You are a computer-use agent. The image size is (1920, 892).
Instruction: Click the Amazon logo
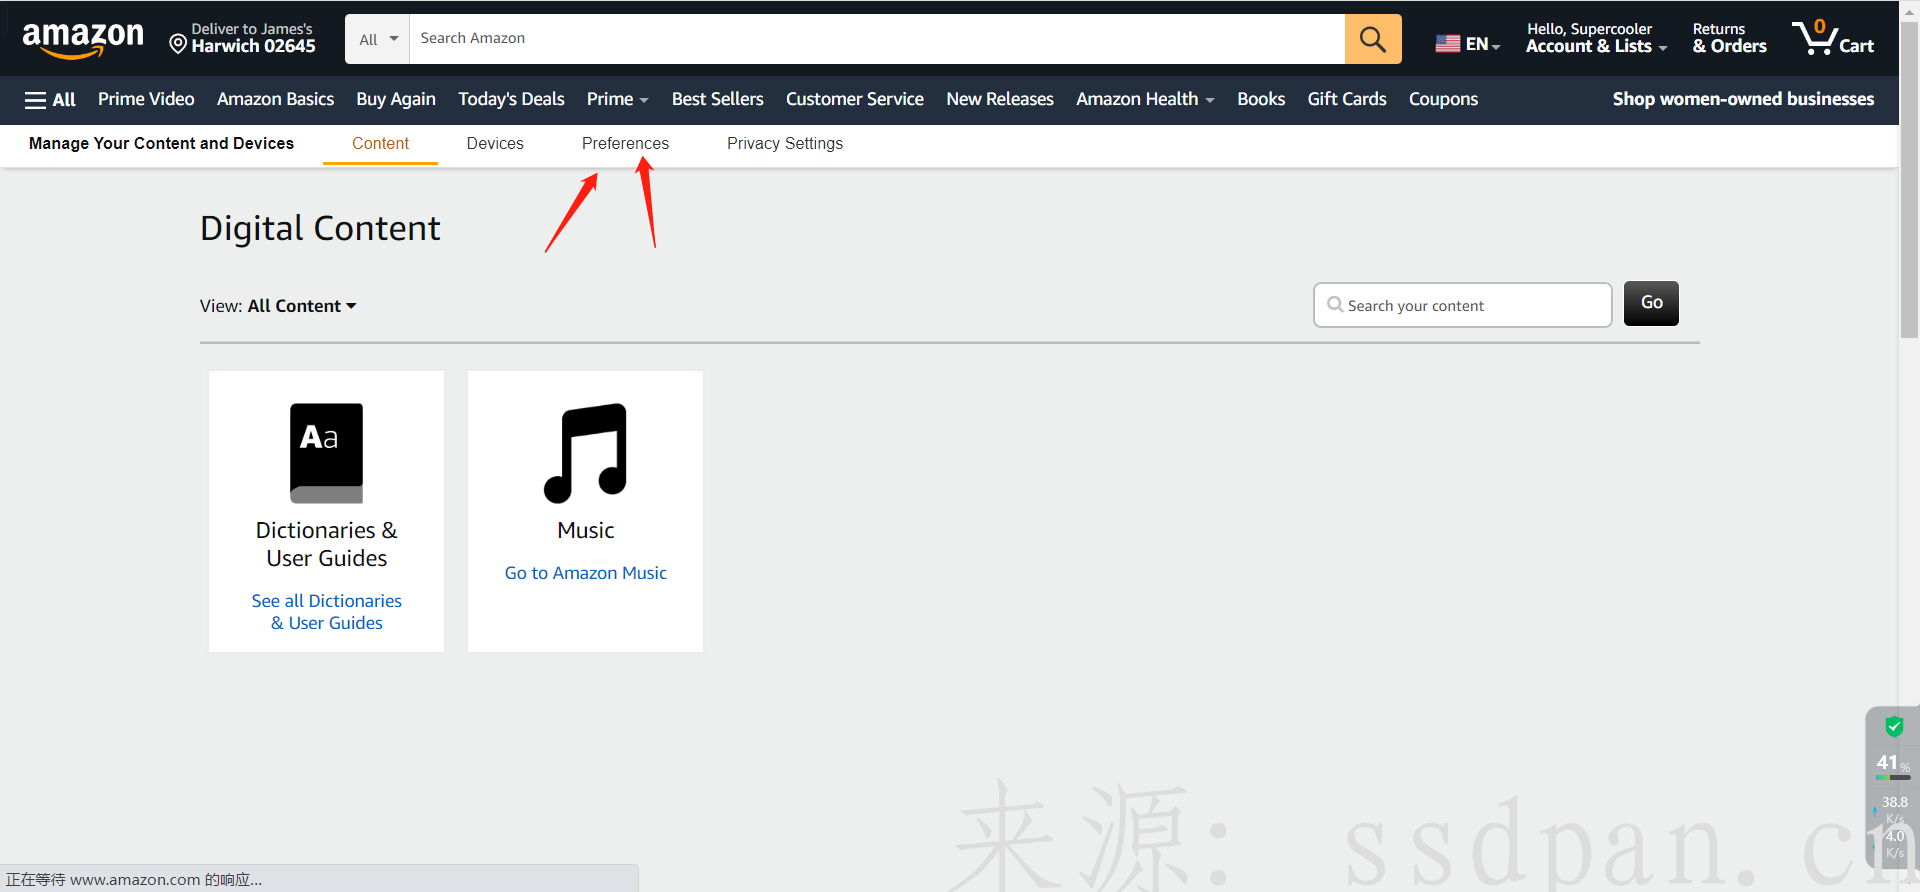[83, 39]
